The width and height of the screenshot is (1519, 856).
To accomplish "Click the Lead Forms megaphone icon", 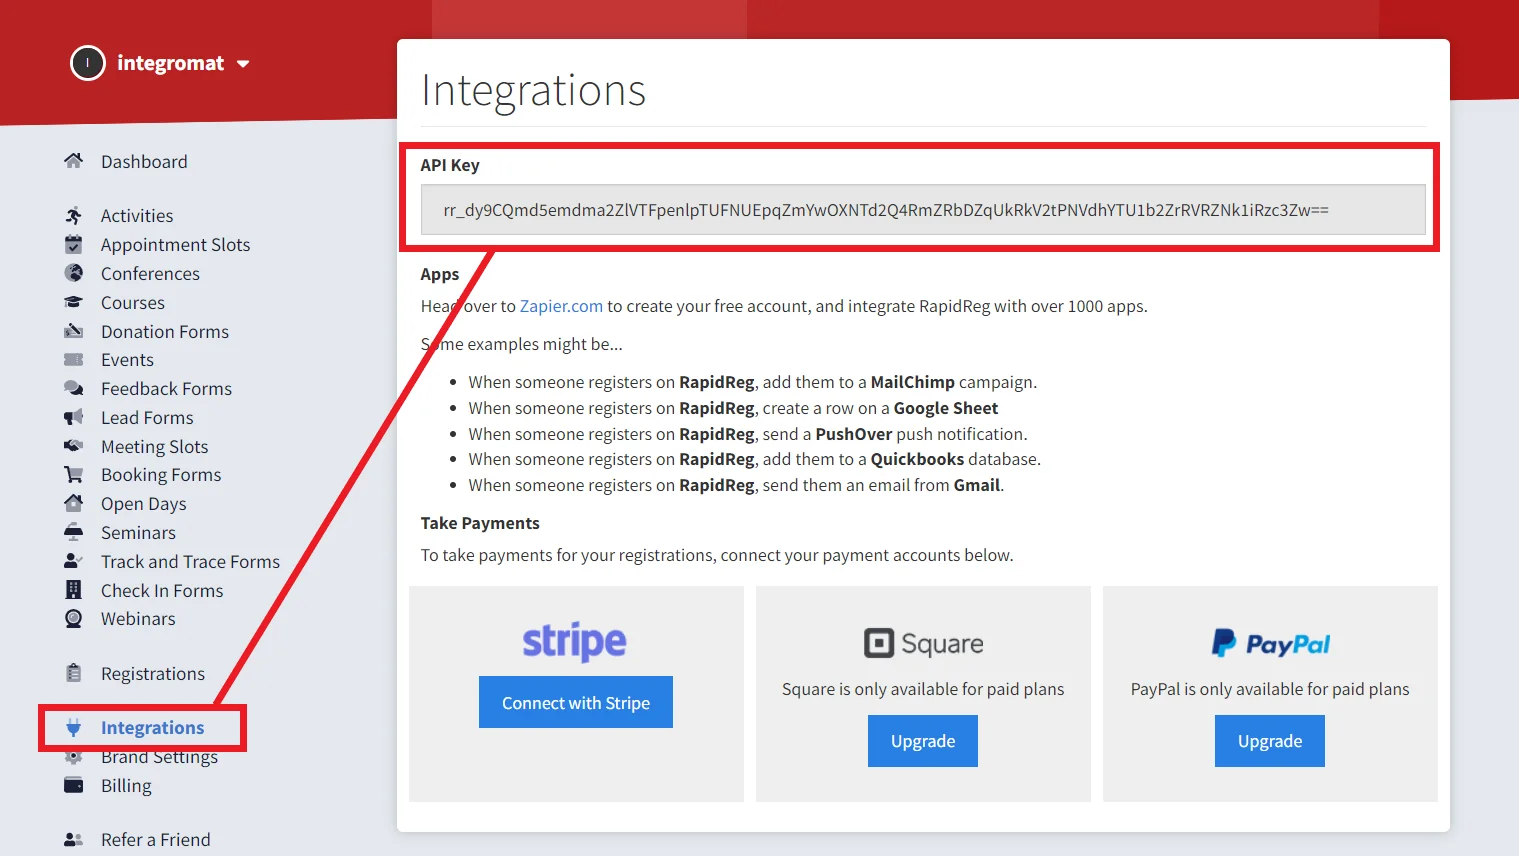I will pos(73,417).
